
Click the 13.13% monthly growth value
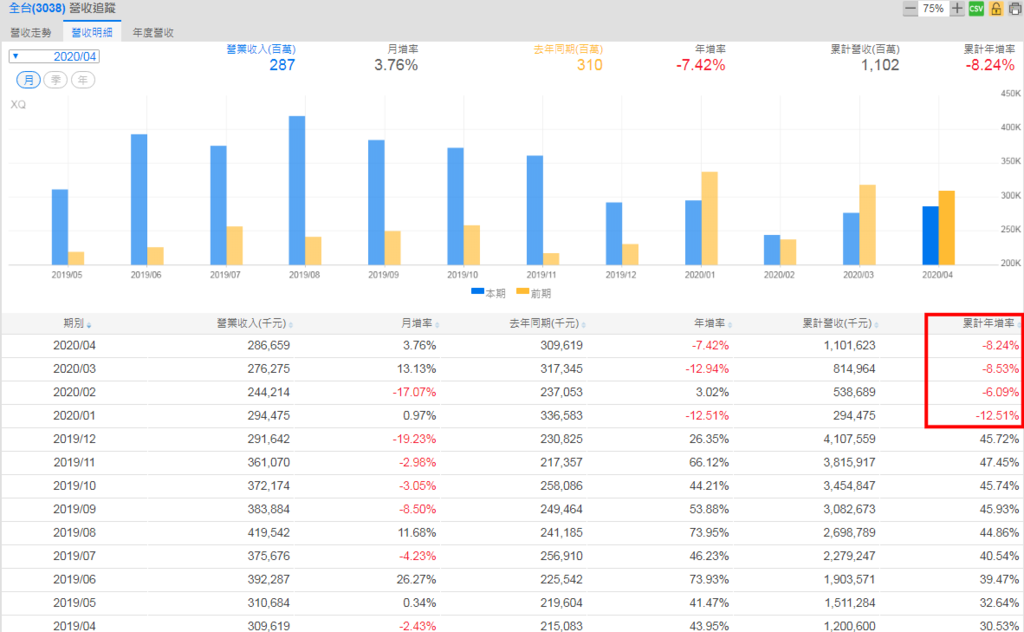tap(416, 369)
